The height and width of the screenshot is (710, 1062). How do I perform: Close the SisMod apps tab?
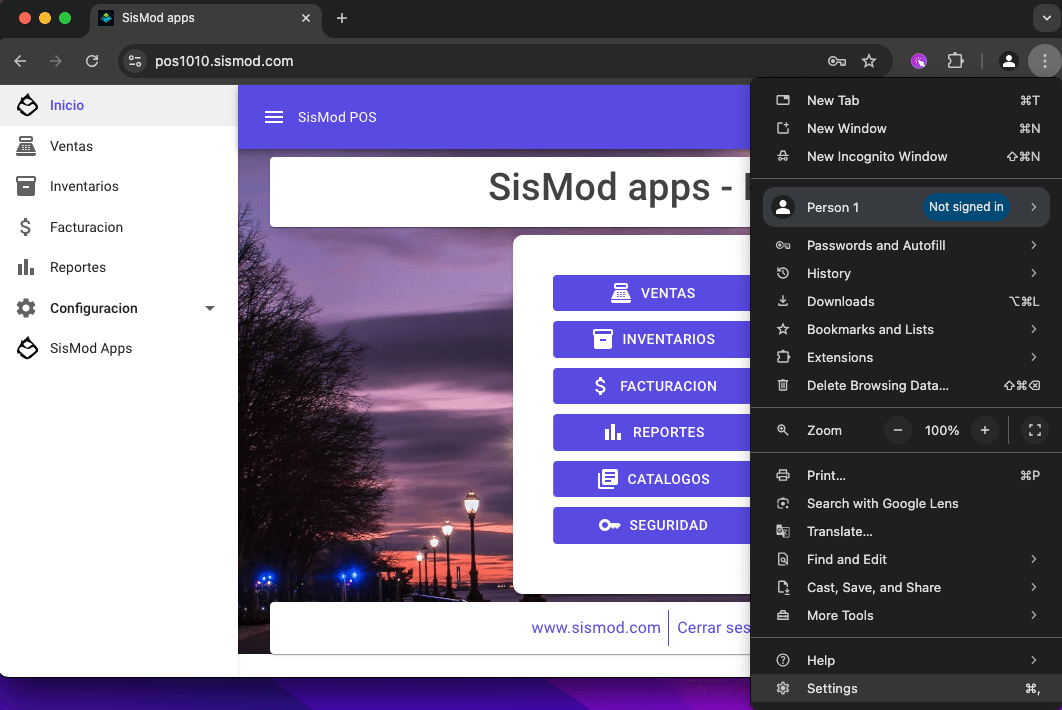pyautogui.click(x=306, y=18)
